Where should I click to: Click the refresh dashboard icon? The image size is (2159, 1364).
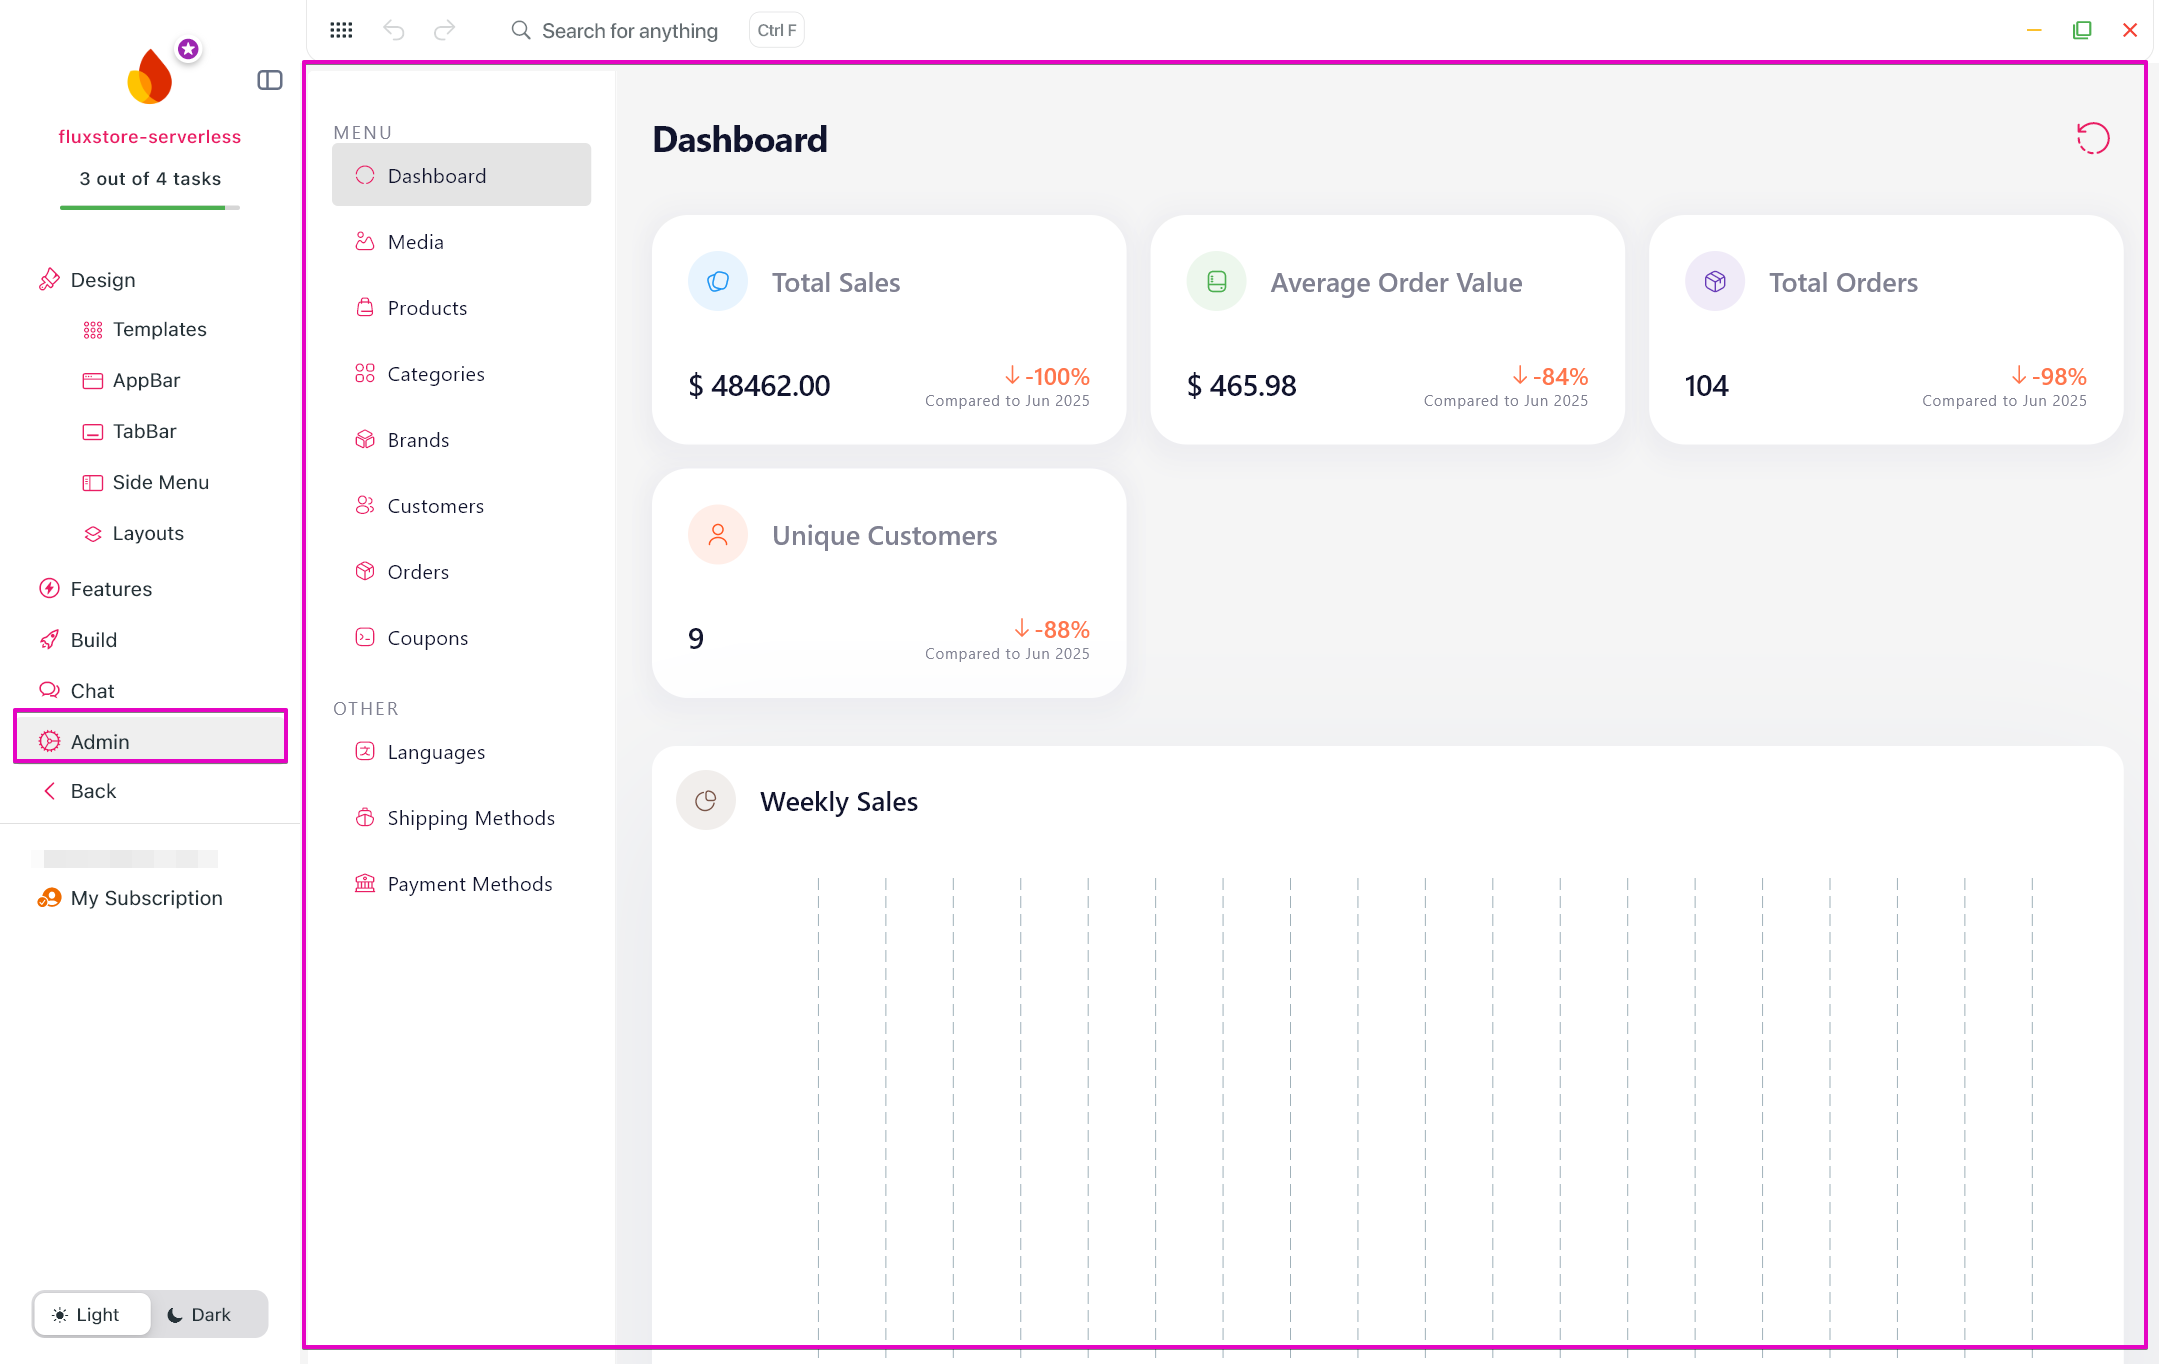[x=2093, y=138]
